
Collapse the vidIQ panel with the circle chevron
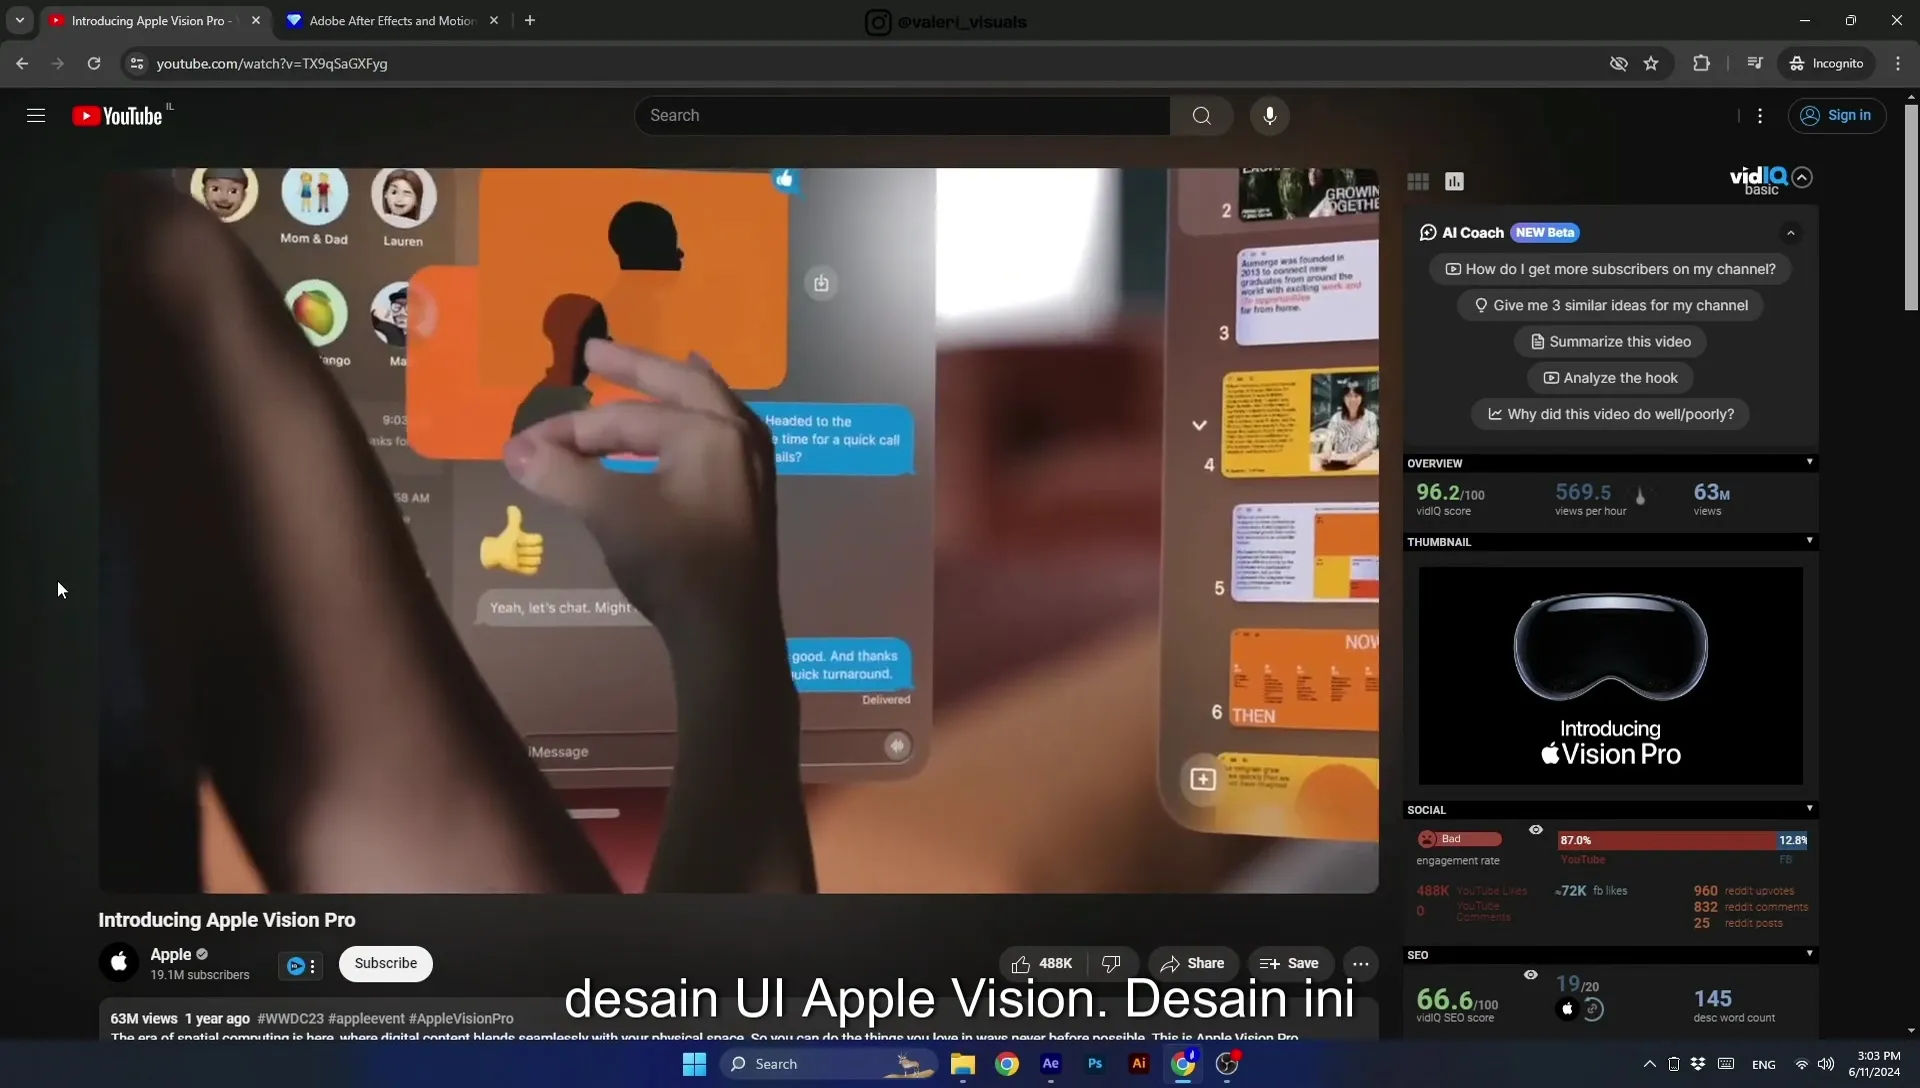(1802, 177)
